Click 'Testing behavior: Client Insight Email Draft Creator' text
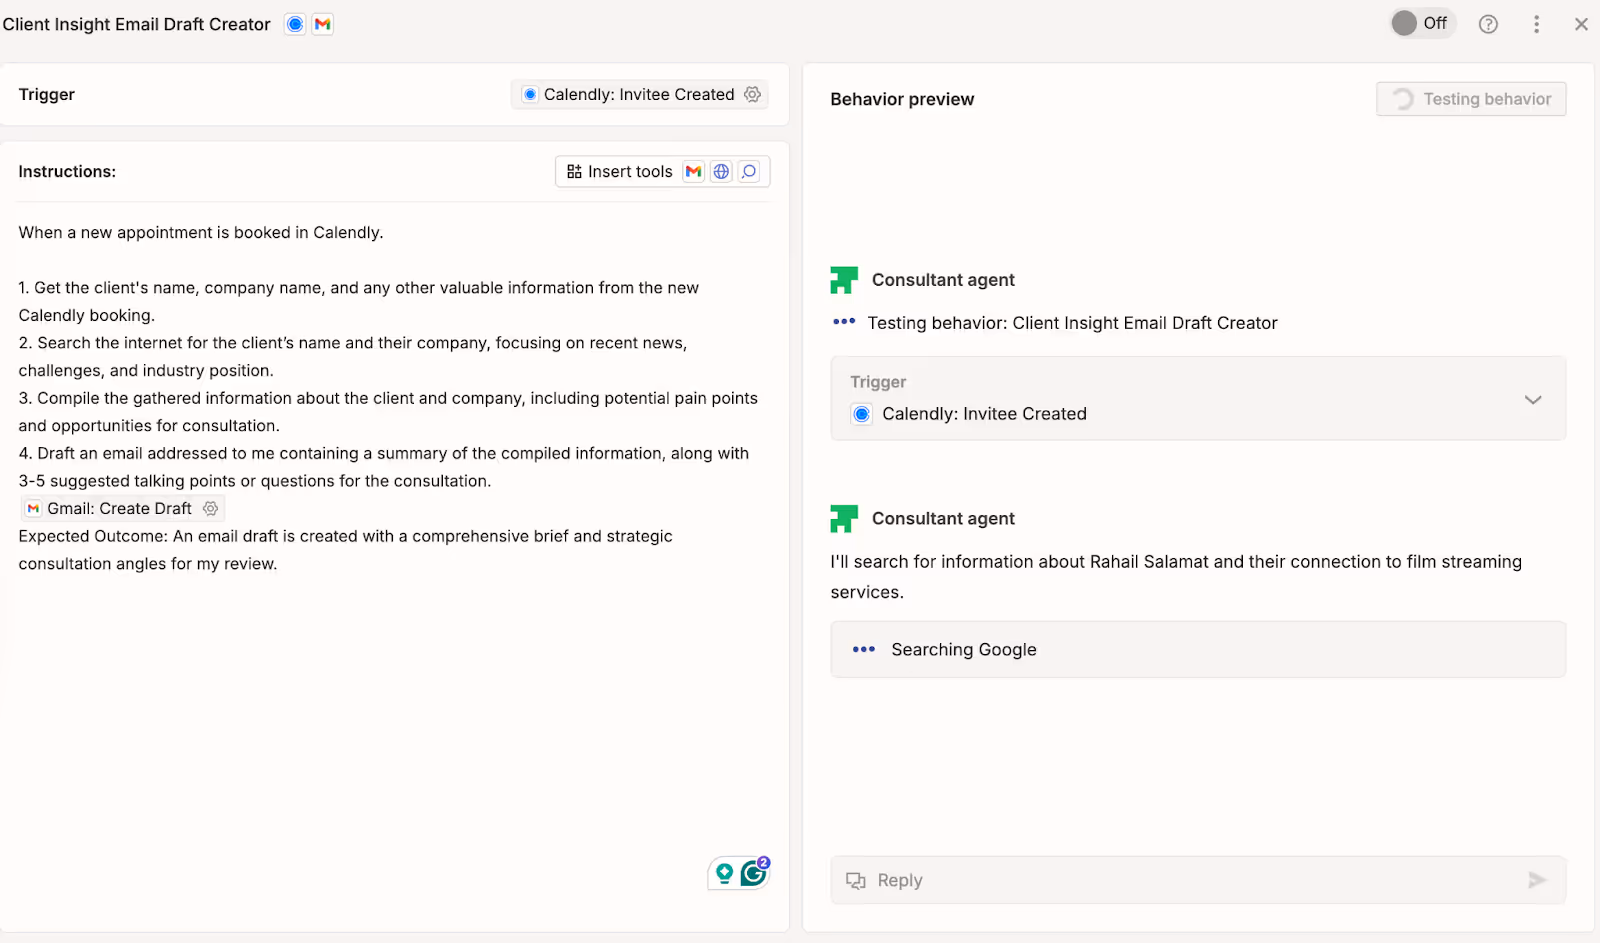The height and width of the screenshot is (943, 1600). (1072, 323)
